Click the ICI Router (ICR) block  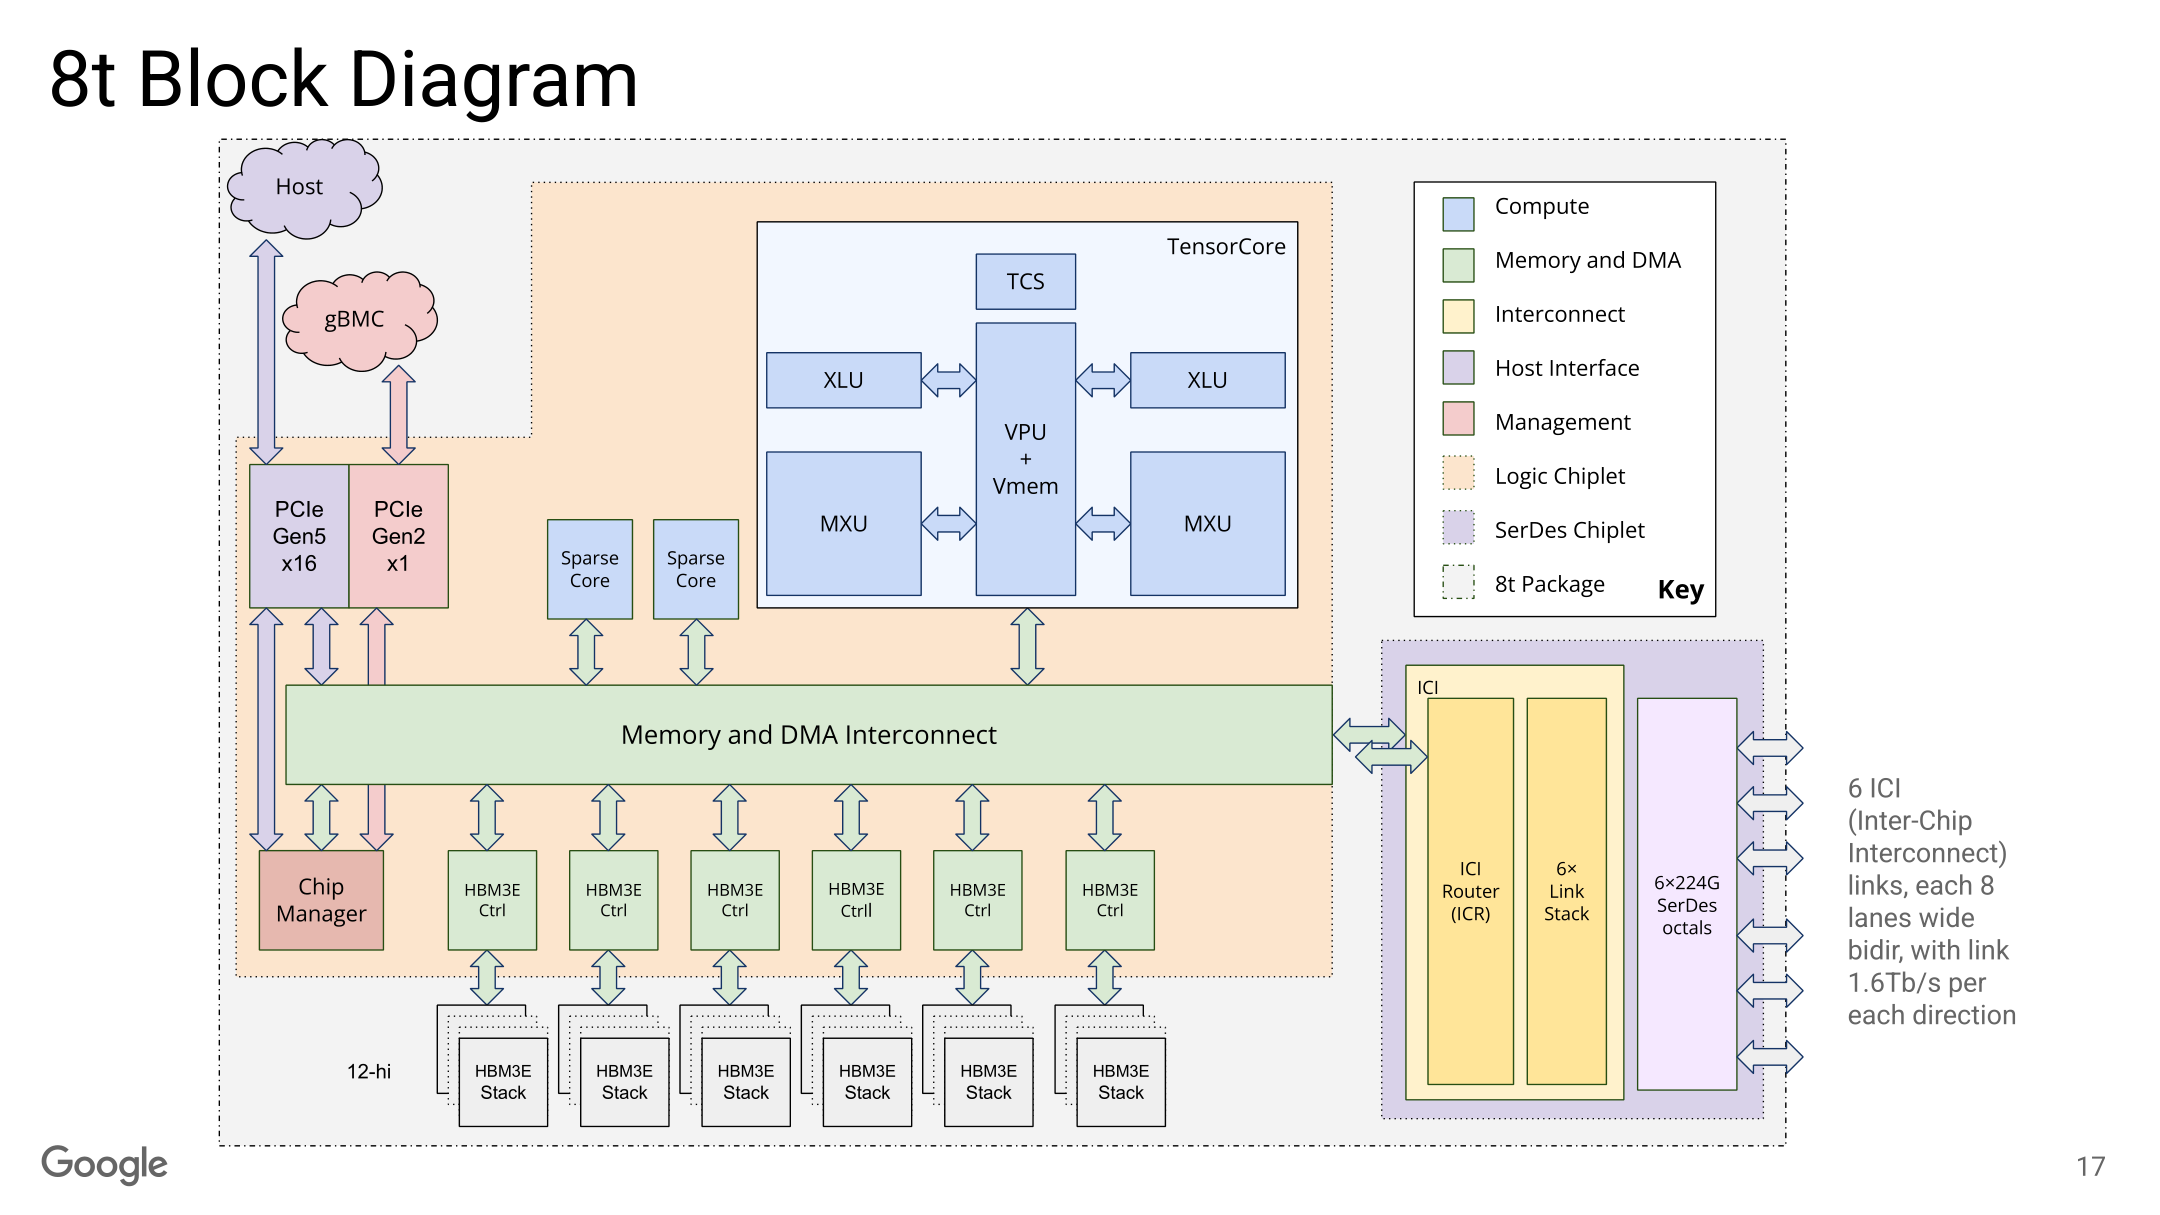click(1470, 891)
